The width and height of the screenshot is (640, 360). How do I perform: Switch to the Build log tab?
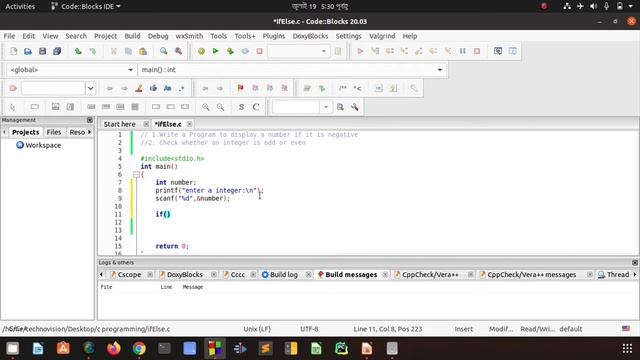tap(284, 275)
